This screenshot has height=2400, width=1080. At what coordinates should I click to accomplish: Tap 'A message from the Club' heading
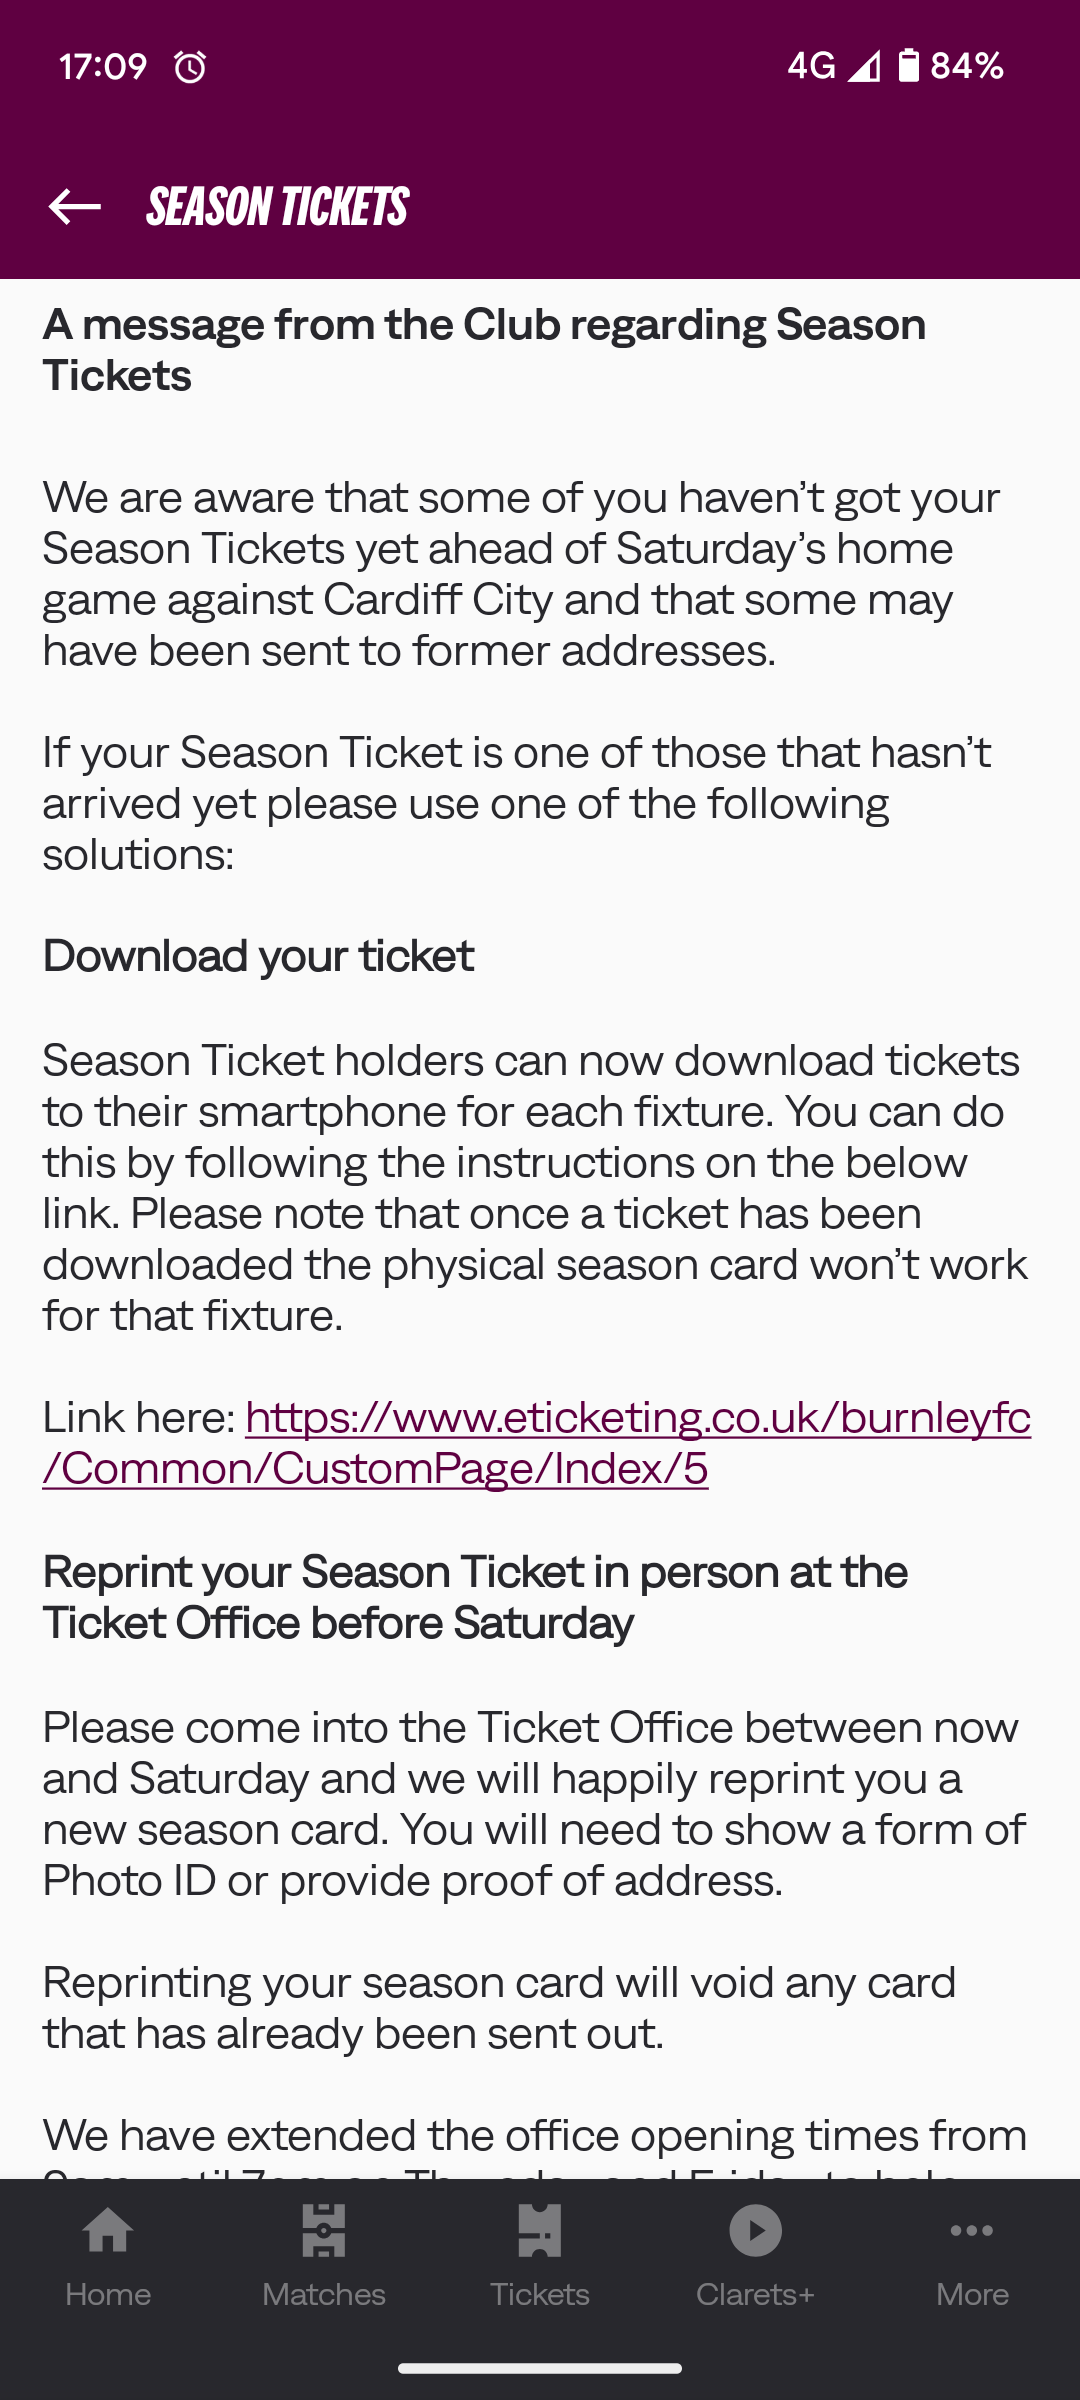pyautogui.click(x=484, y=349)
